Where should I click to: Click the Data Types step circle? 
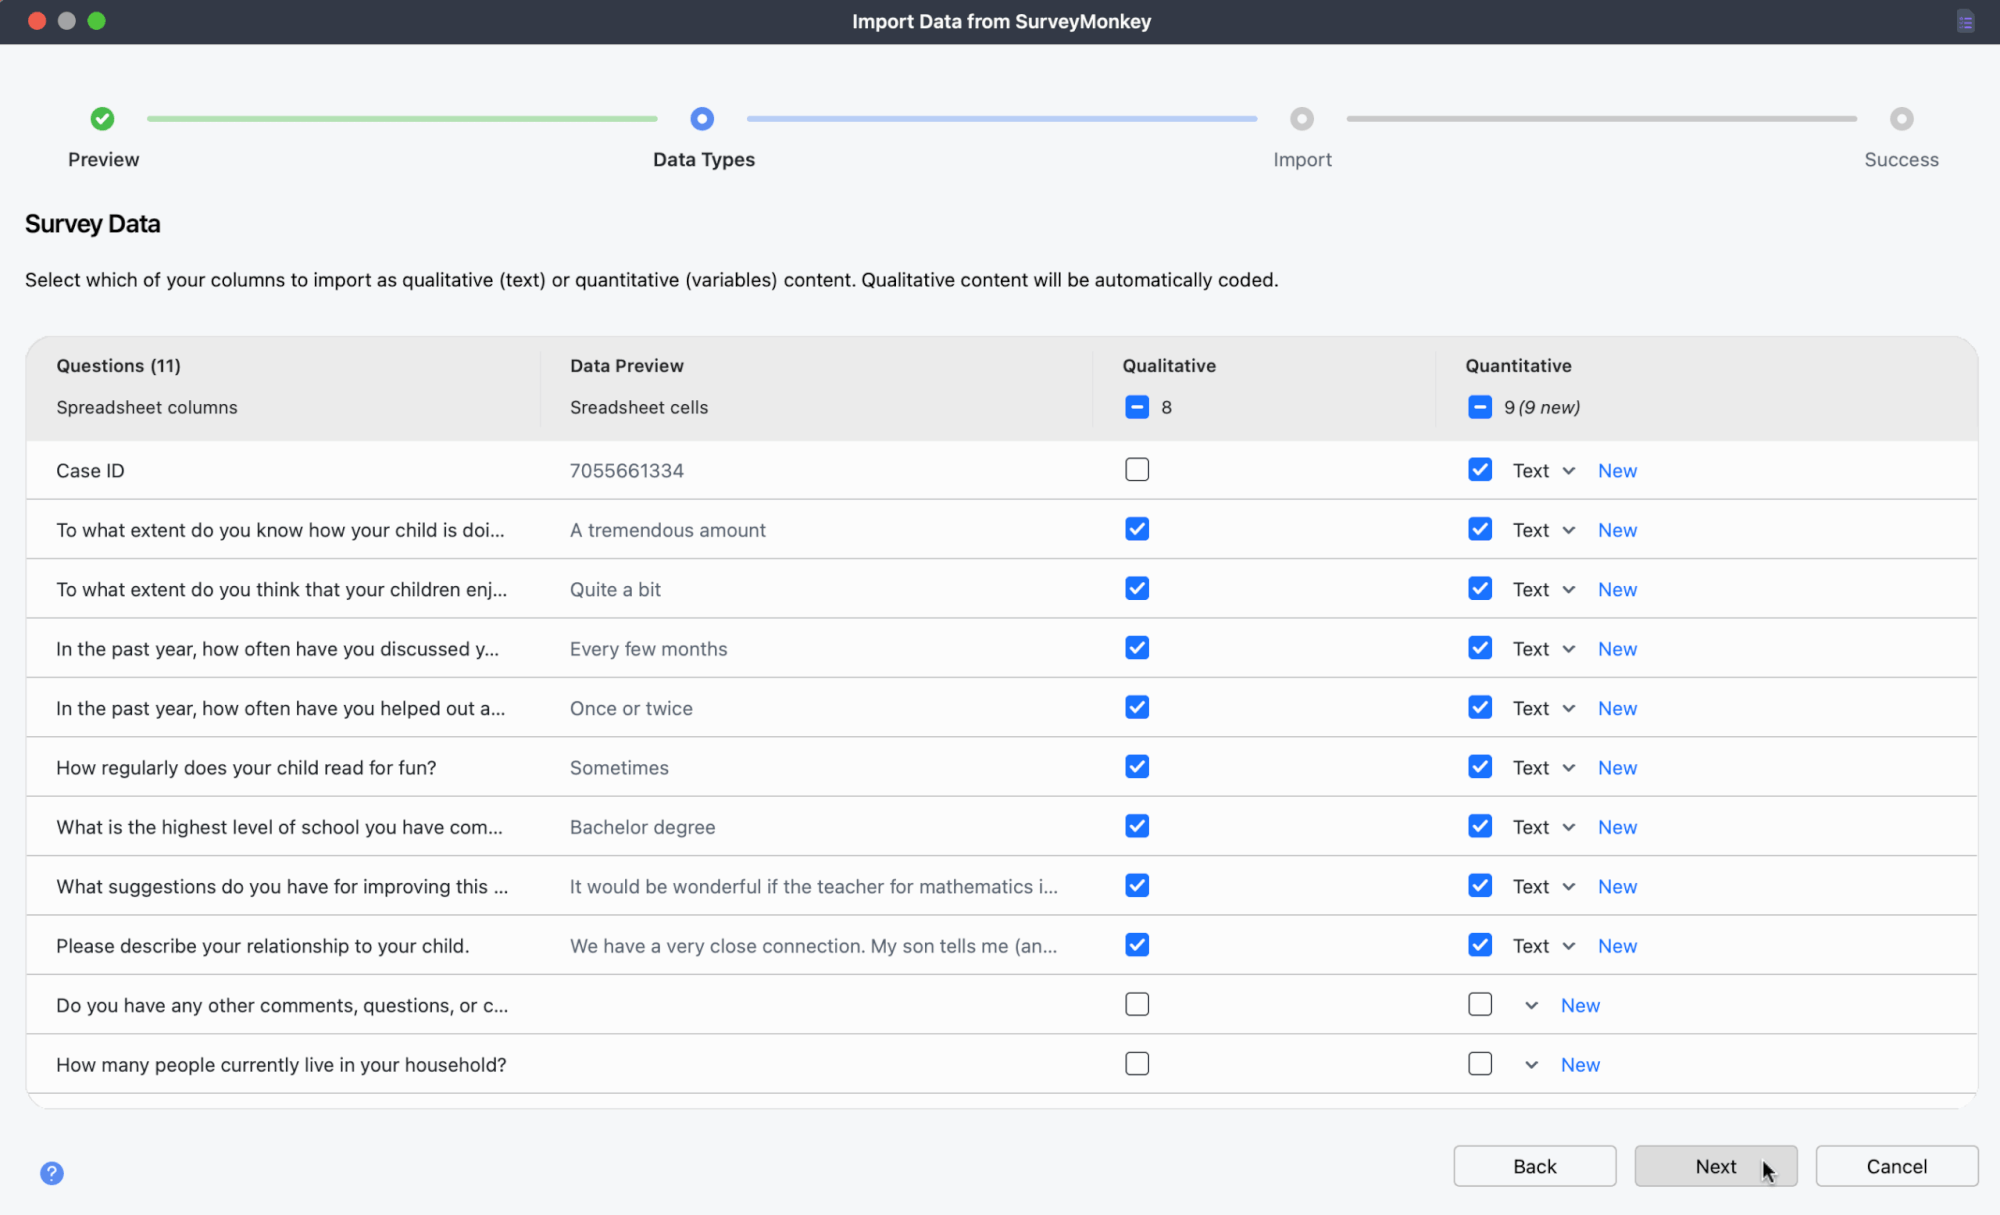click(x=702, y=119)
